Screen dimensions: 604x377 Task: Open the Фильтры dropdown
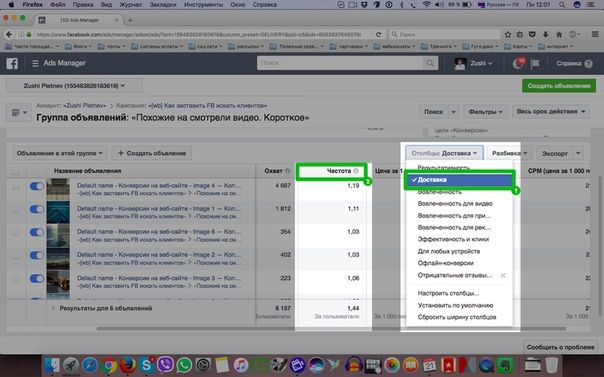[485, 112]
